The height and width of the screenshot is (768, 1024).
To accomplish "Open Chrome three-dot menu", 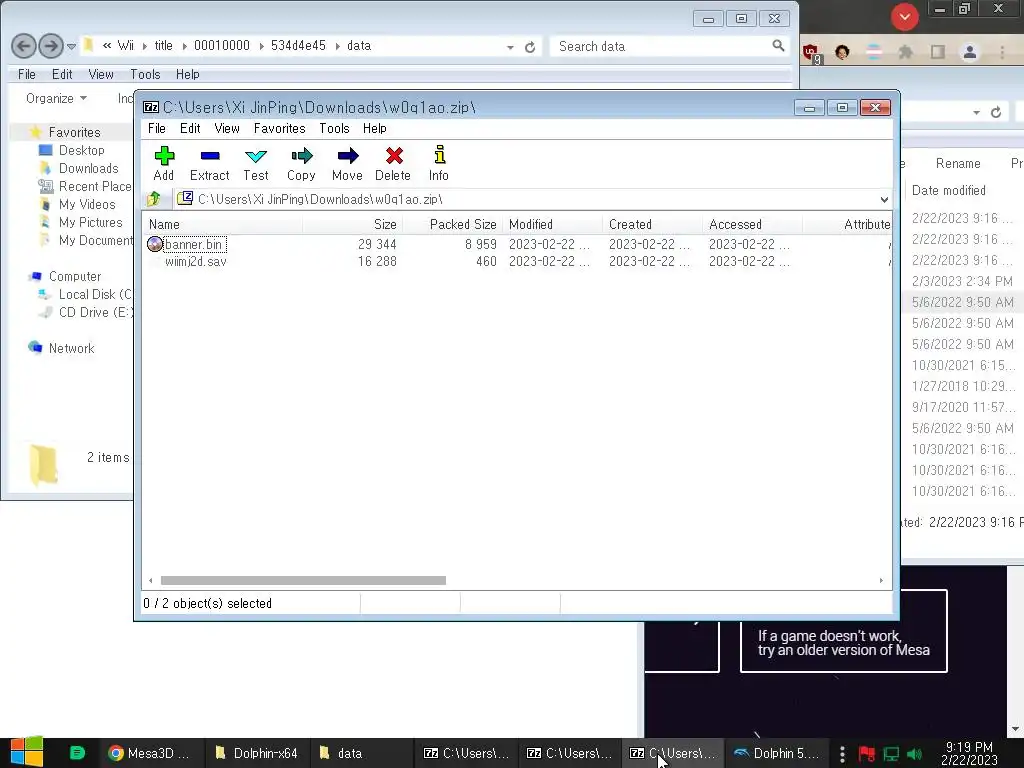I will pyautogui.click(x=1002, y=52).
